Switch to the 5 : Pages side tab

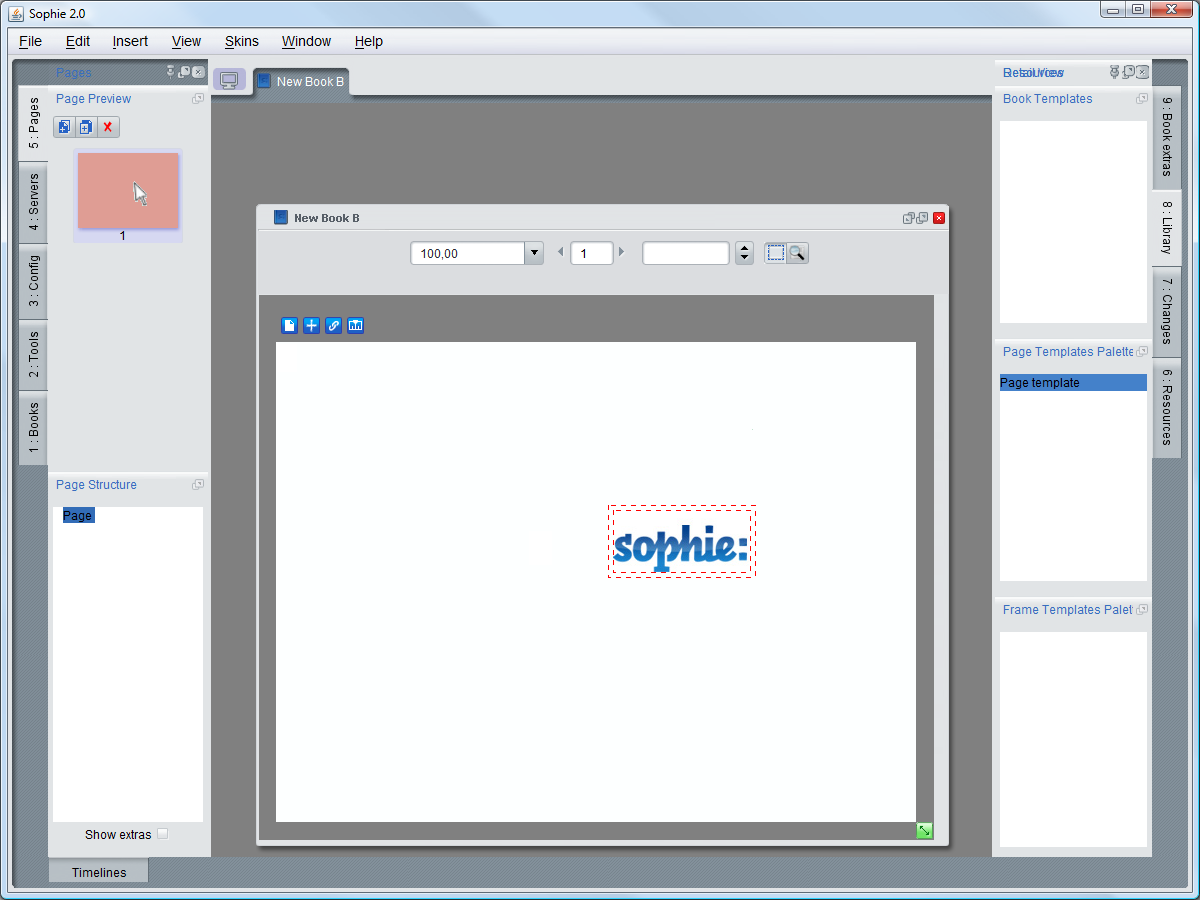(x=33, y=124)
